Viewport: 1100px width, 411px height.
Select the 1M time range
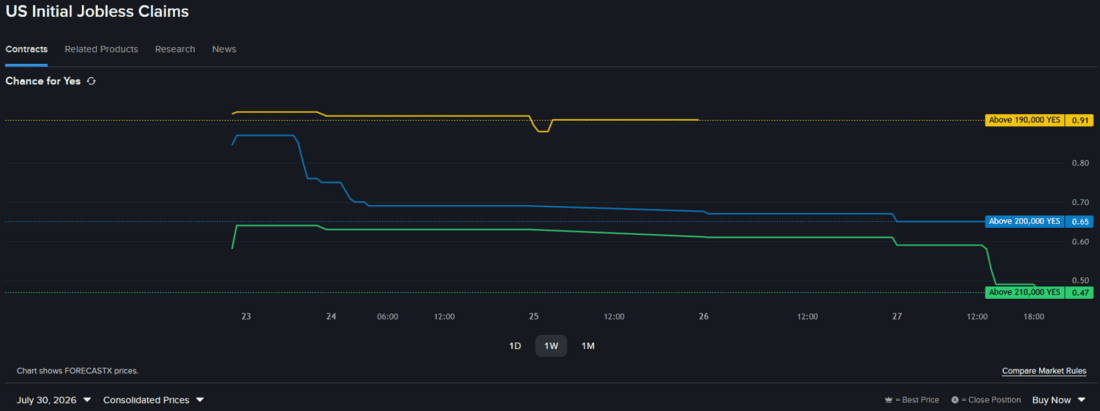588,346
